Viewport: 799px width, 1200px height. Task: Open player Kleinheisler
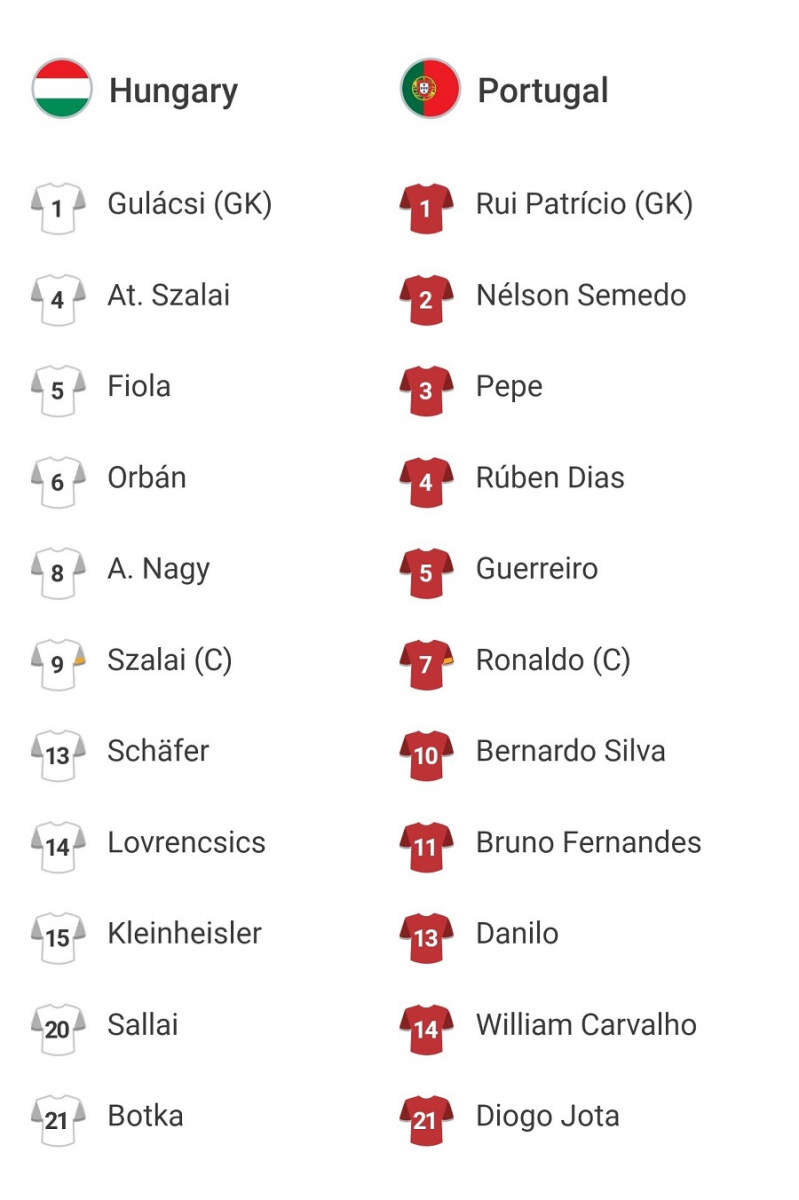click(x=184, y=933)
